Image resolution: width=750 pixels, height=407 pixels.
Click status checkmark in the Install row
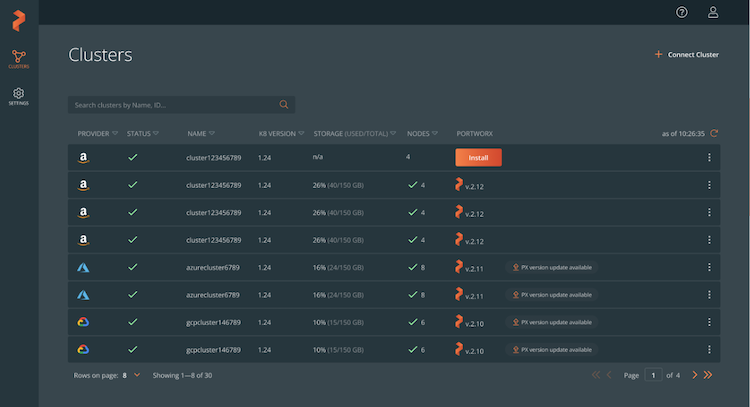point(133,157)
